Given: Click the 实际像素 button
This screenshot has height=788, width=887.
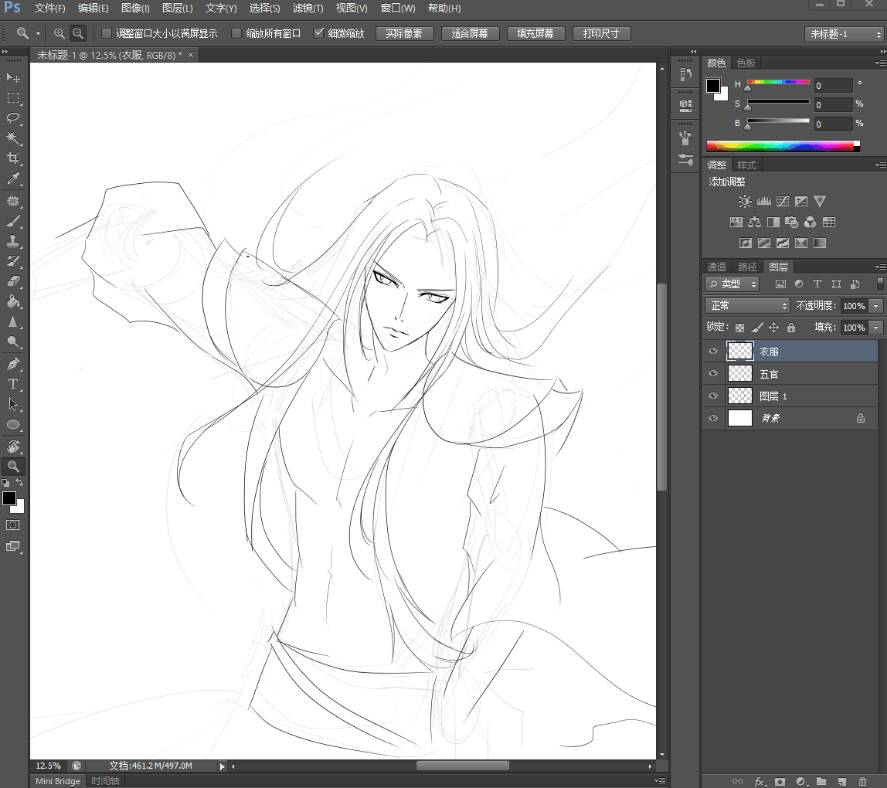Looking at the screenshot, I should click(x=404, y=33).
